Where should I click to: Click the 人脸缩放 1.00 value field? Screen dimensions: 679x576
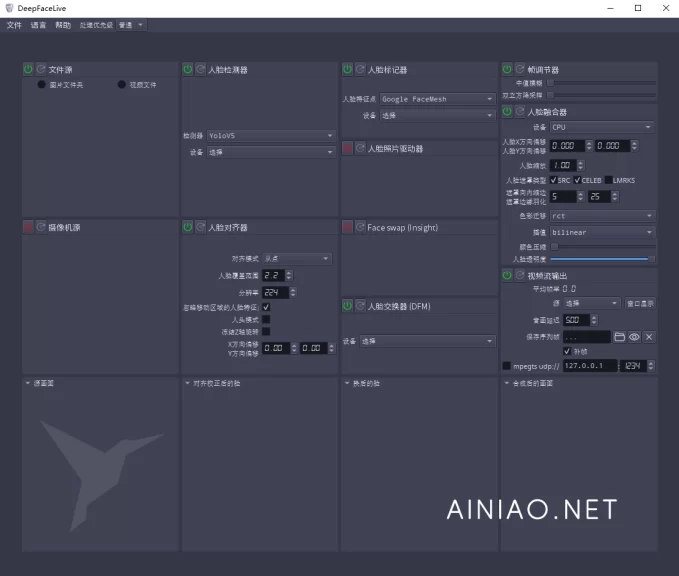point(563,165)
